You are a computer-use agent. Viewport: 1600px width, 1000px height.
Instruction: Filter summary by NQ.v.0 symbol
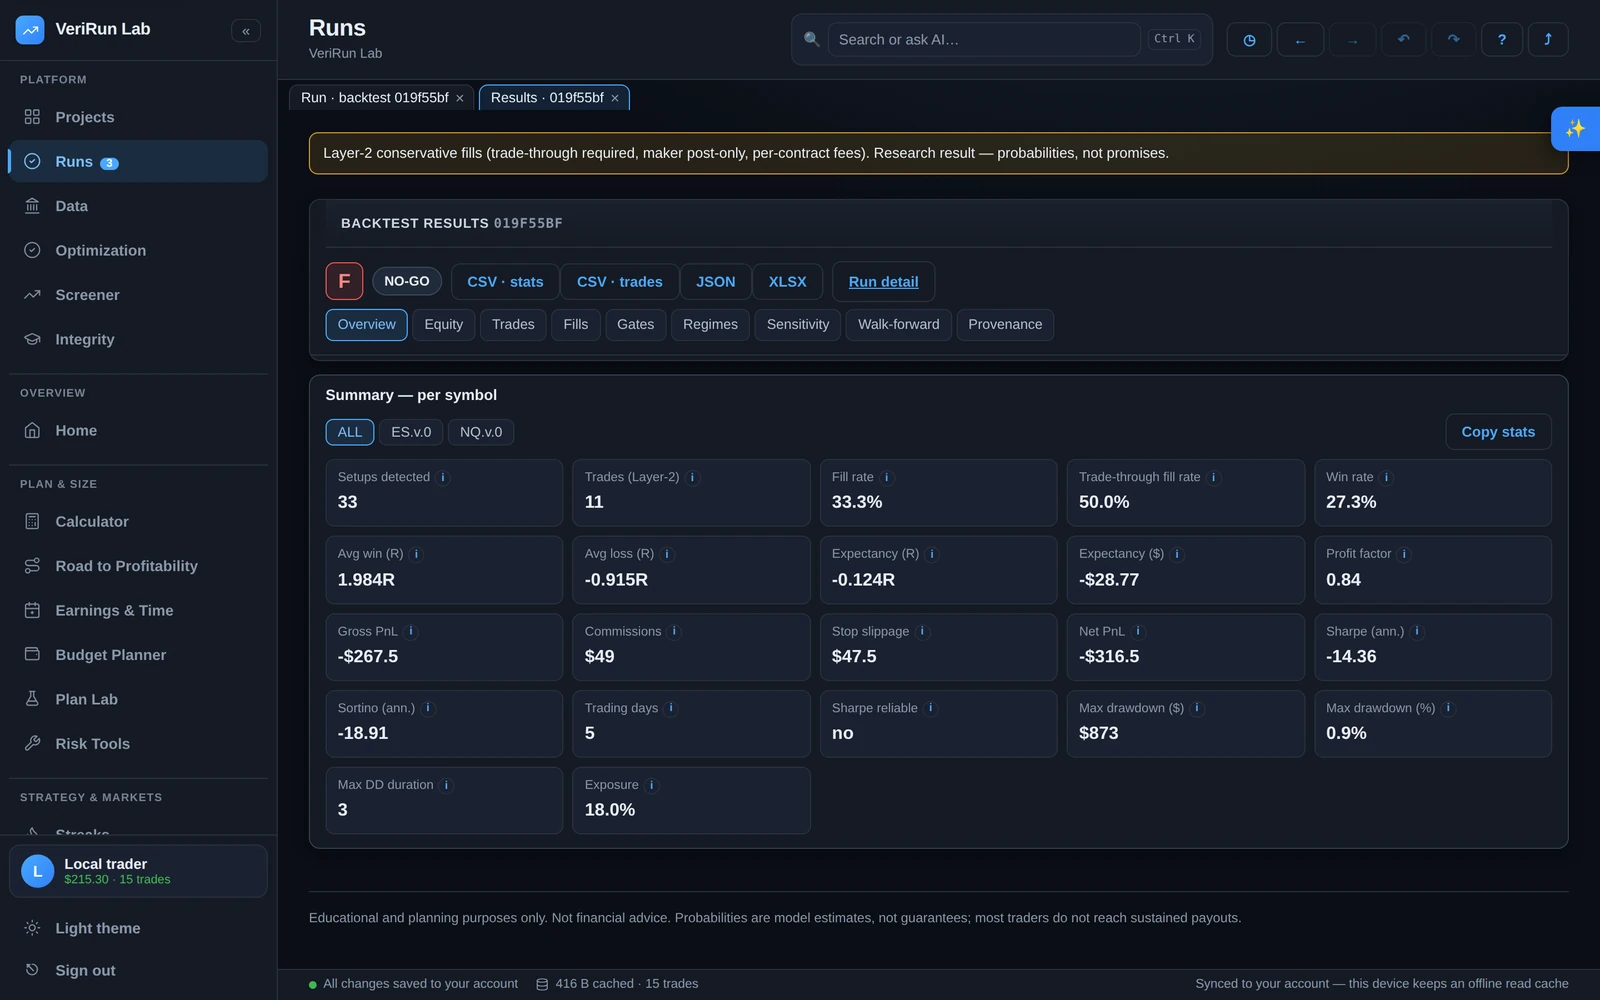point(481,432)
